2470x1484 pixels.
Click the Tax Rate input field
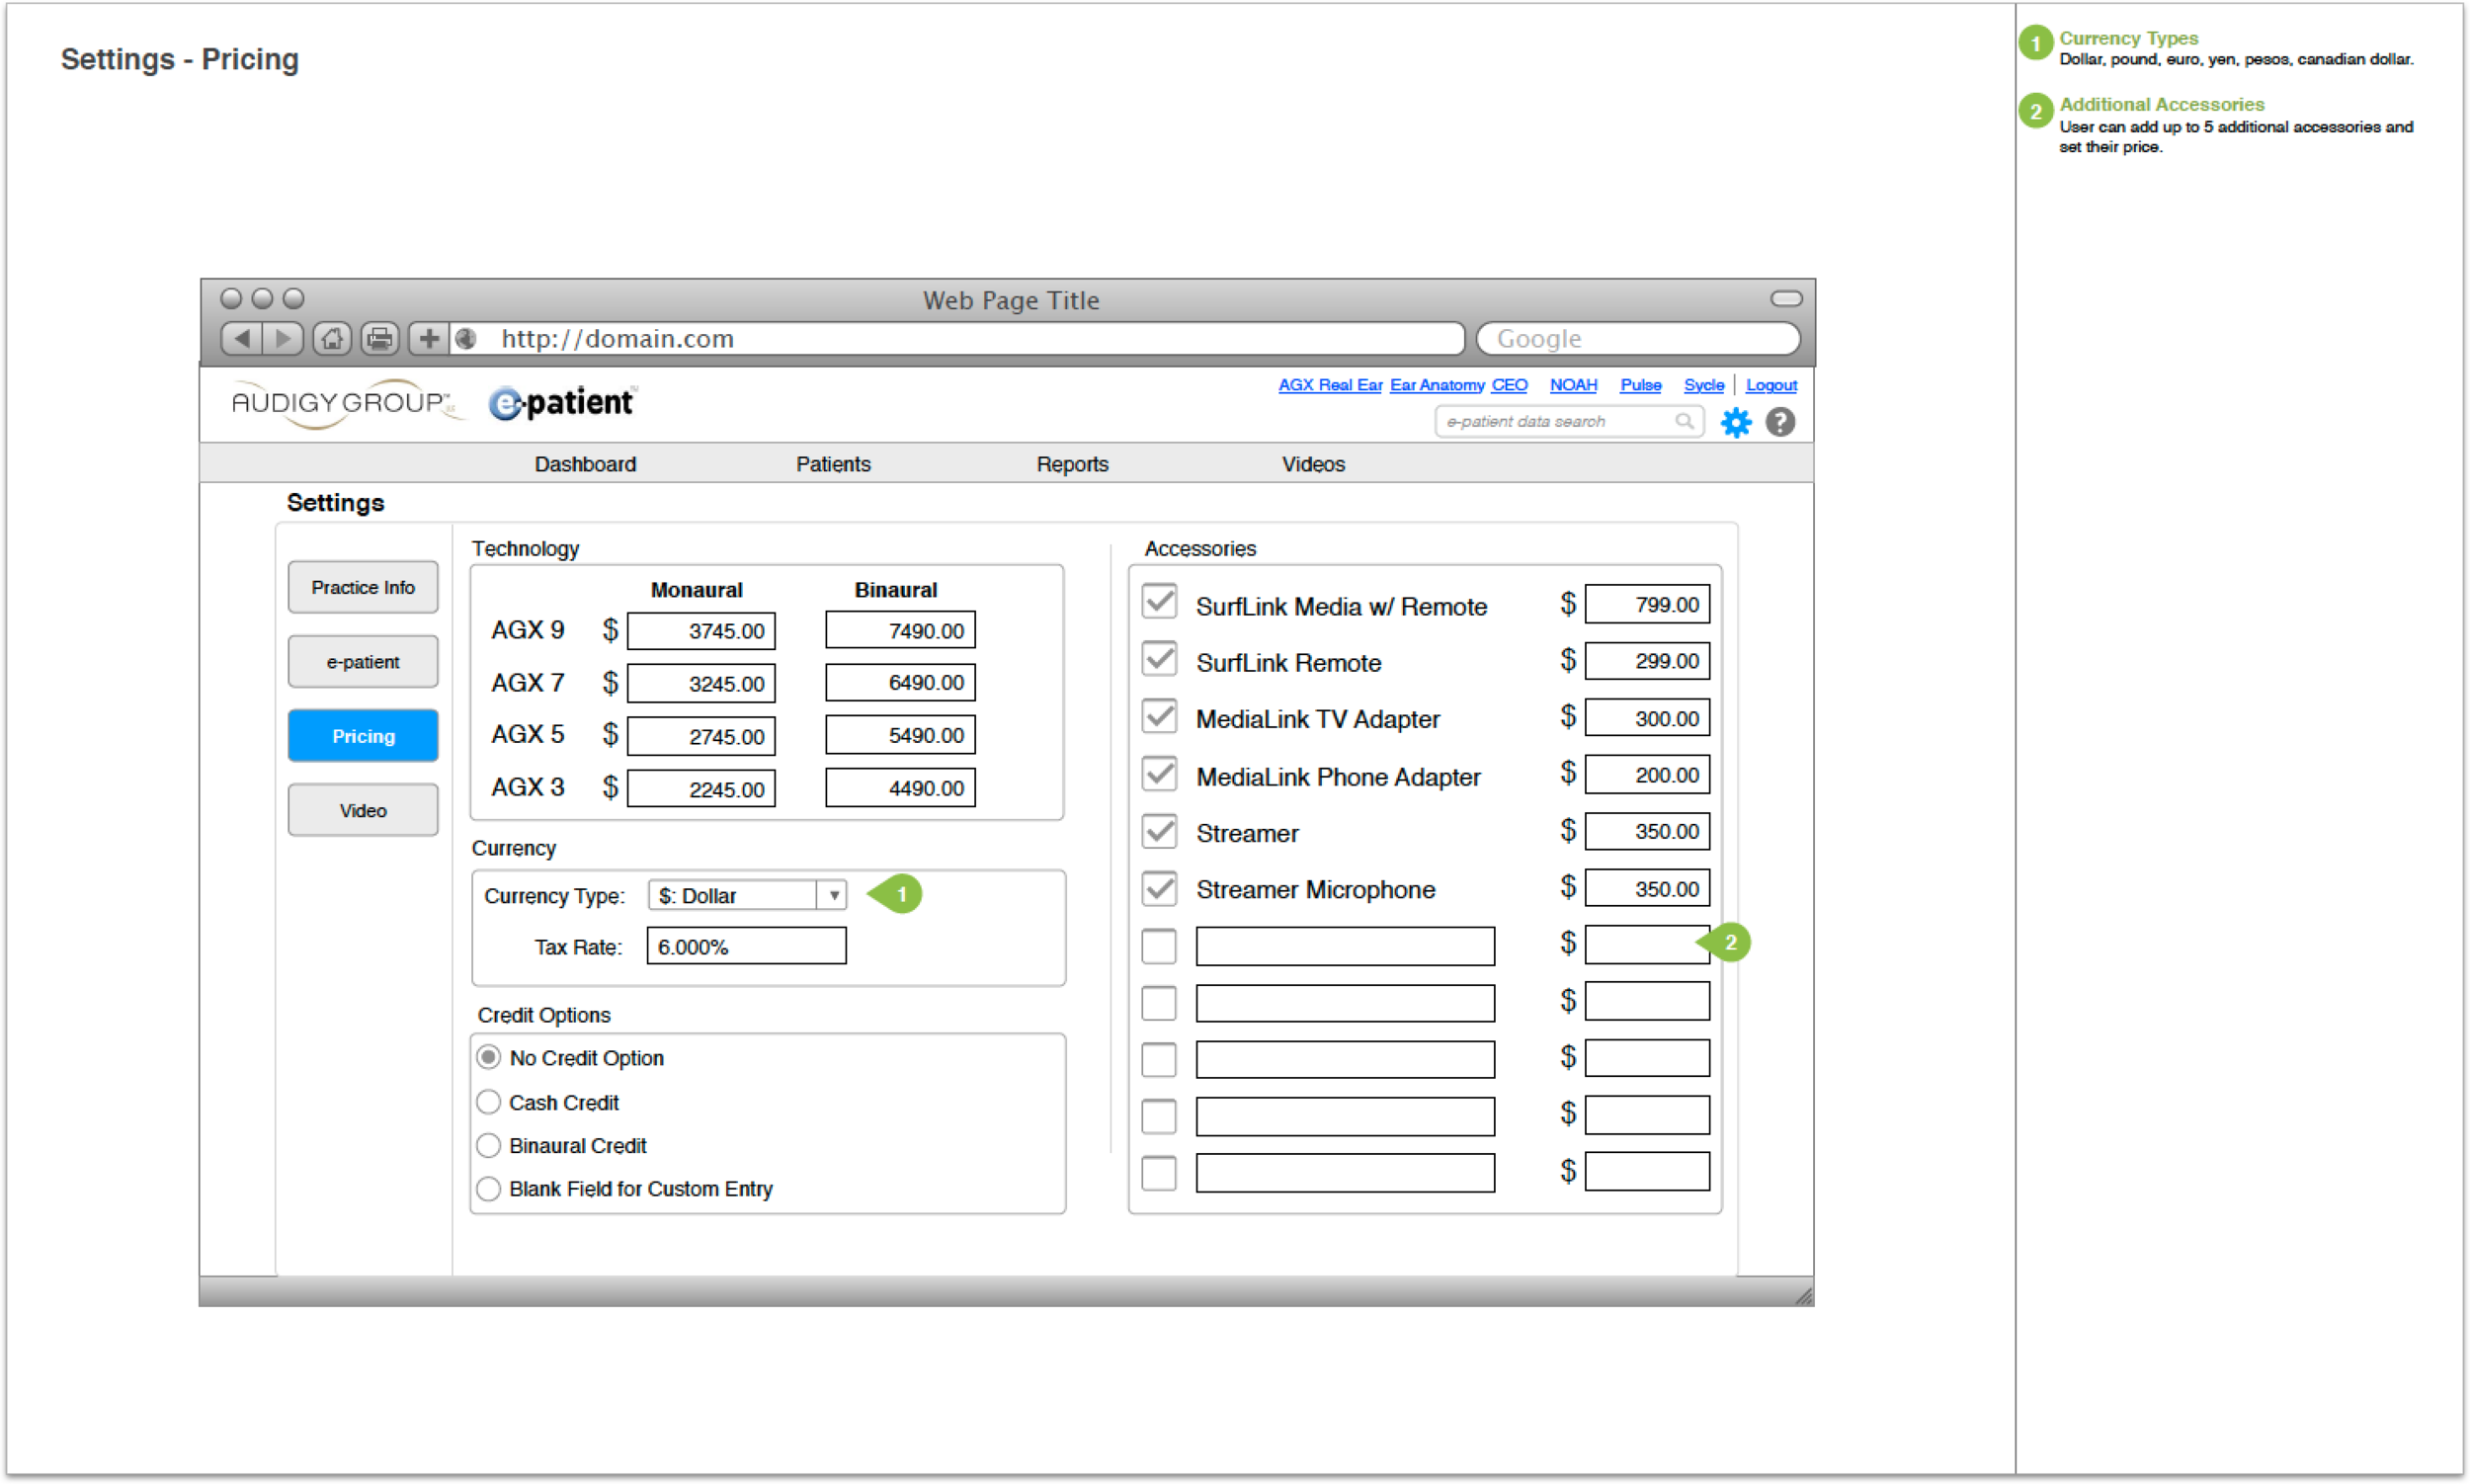746,946
